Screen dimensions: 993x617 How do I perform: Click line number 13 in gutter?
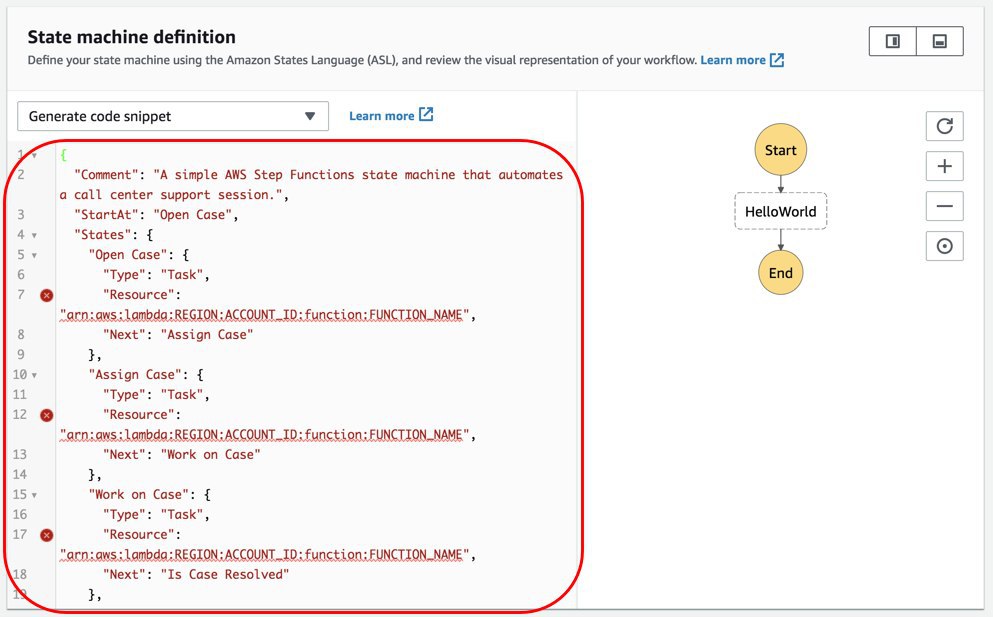click(20, 455)
